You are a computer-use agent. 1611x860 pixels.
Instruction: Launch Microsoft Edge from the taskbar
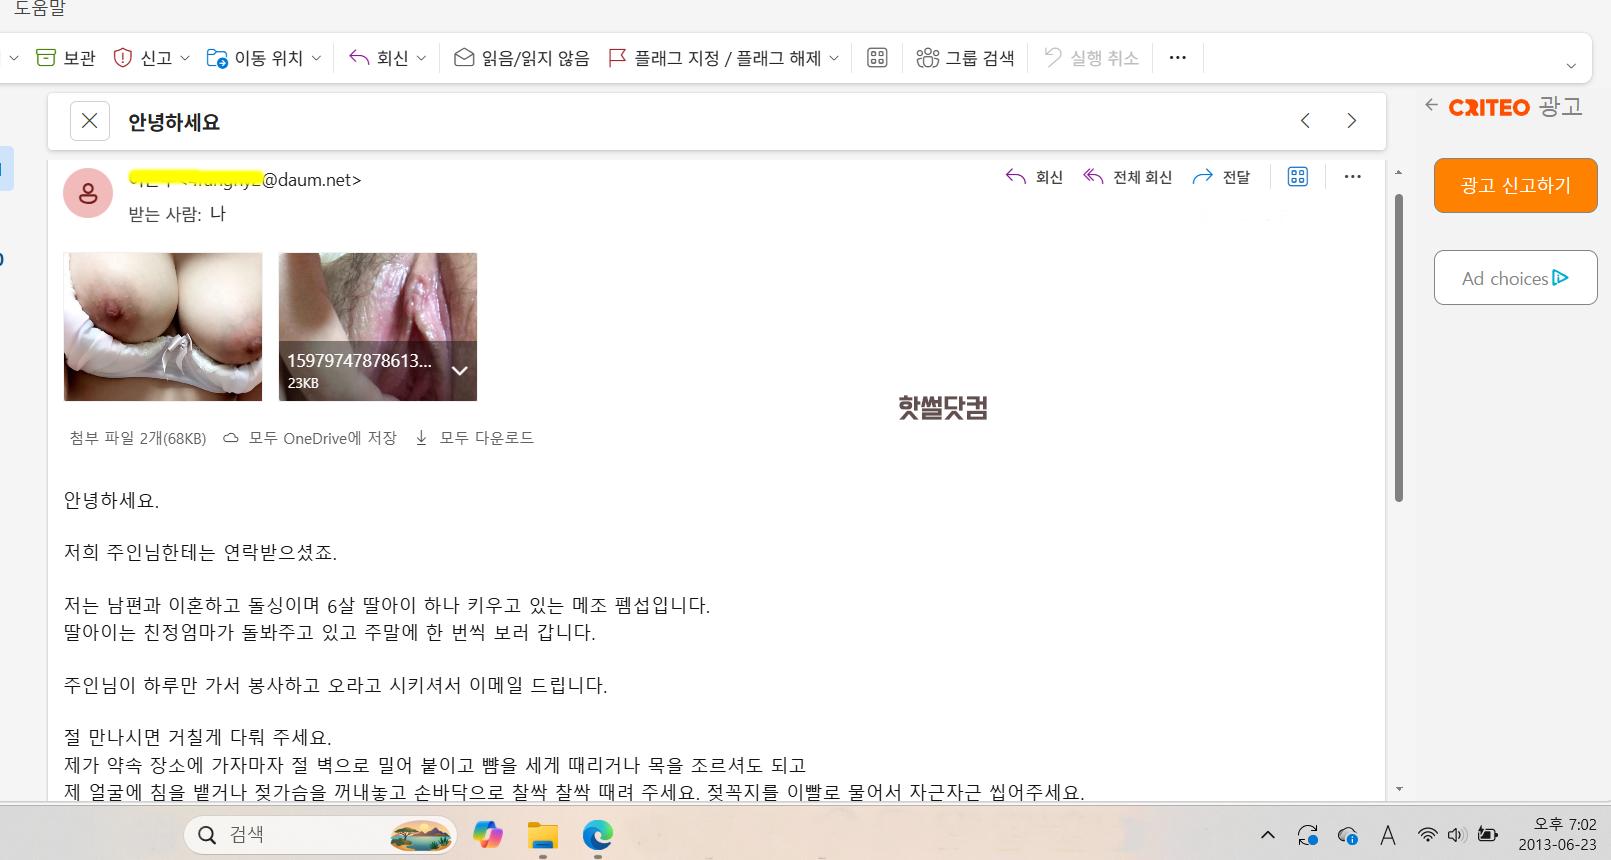[598, 835]
